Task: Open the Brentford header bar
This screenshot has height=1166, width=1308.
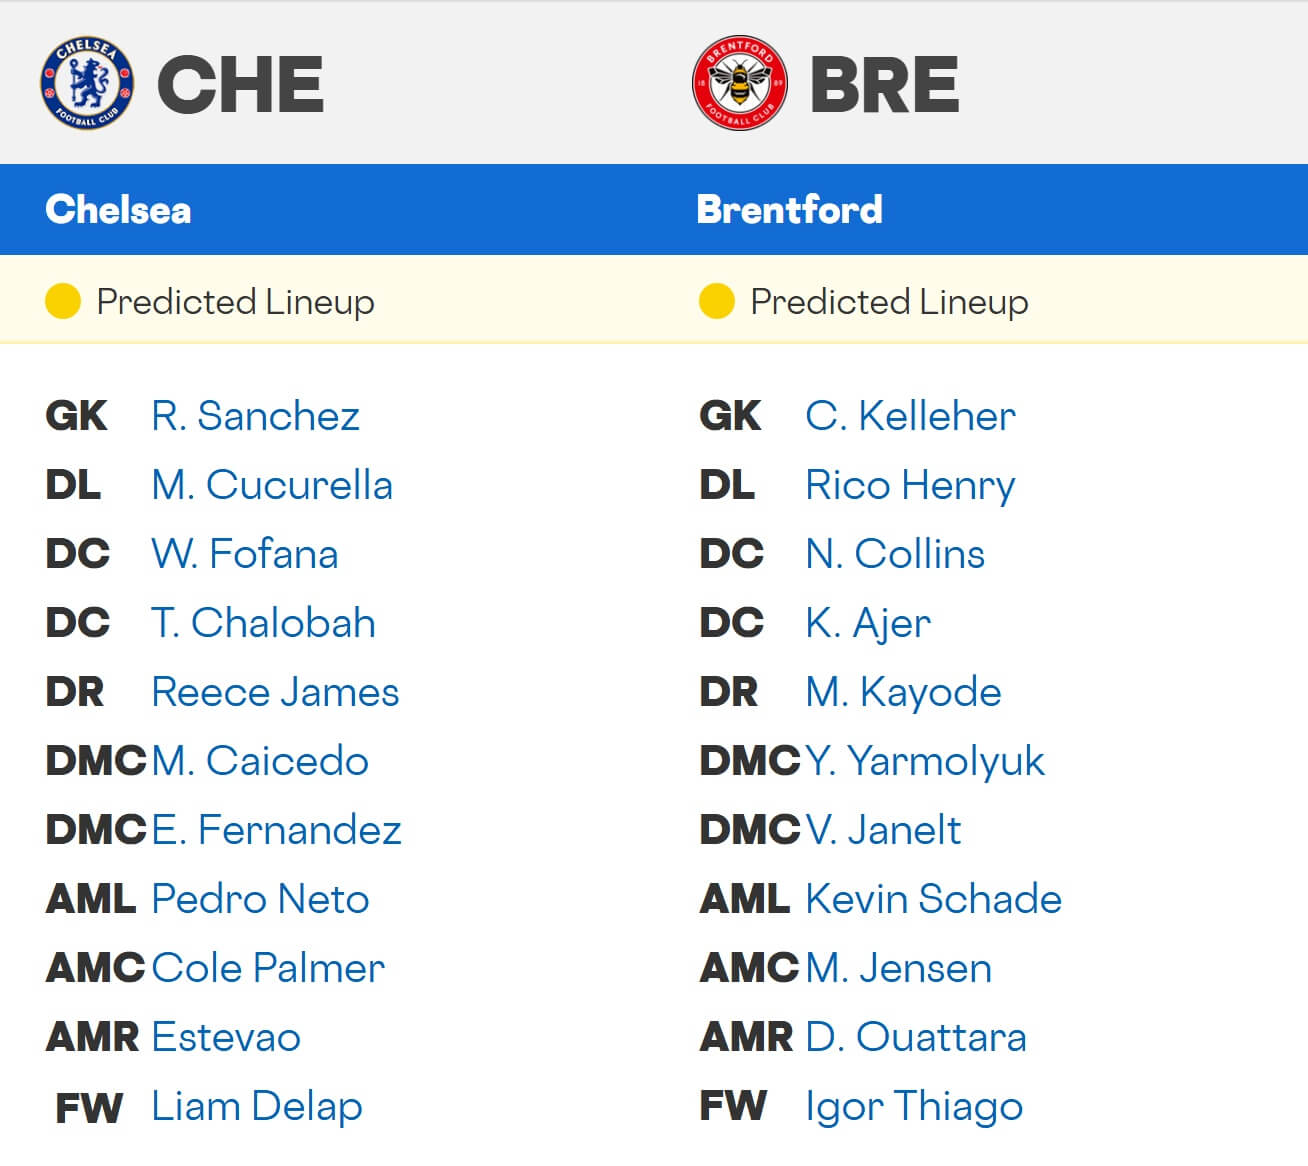Action: coord(789,209)
